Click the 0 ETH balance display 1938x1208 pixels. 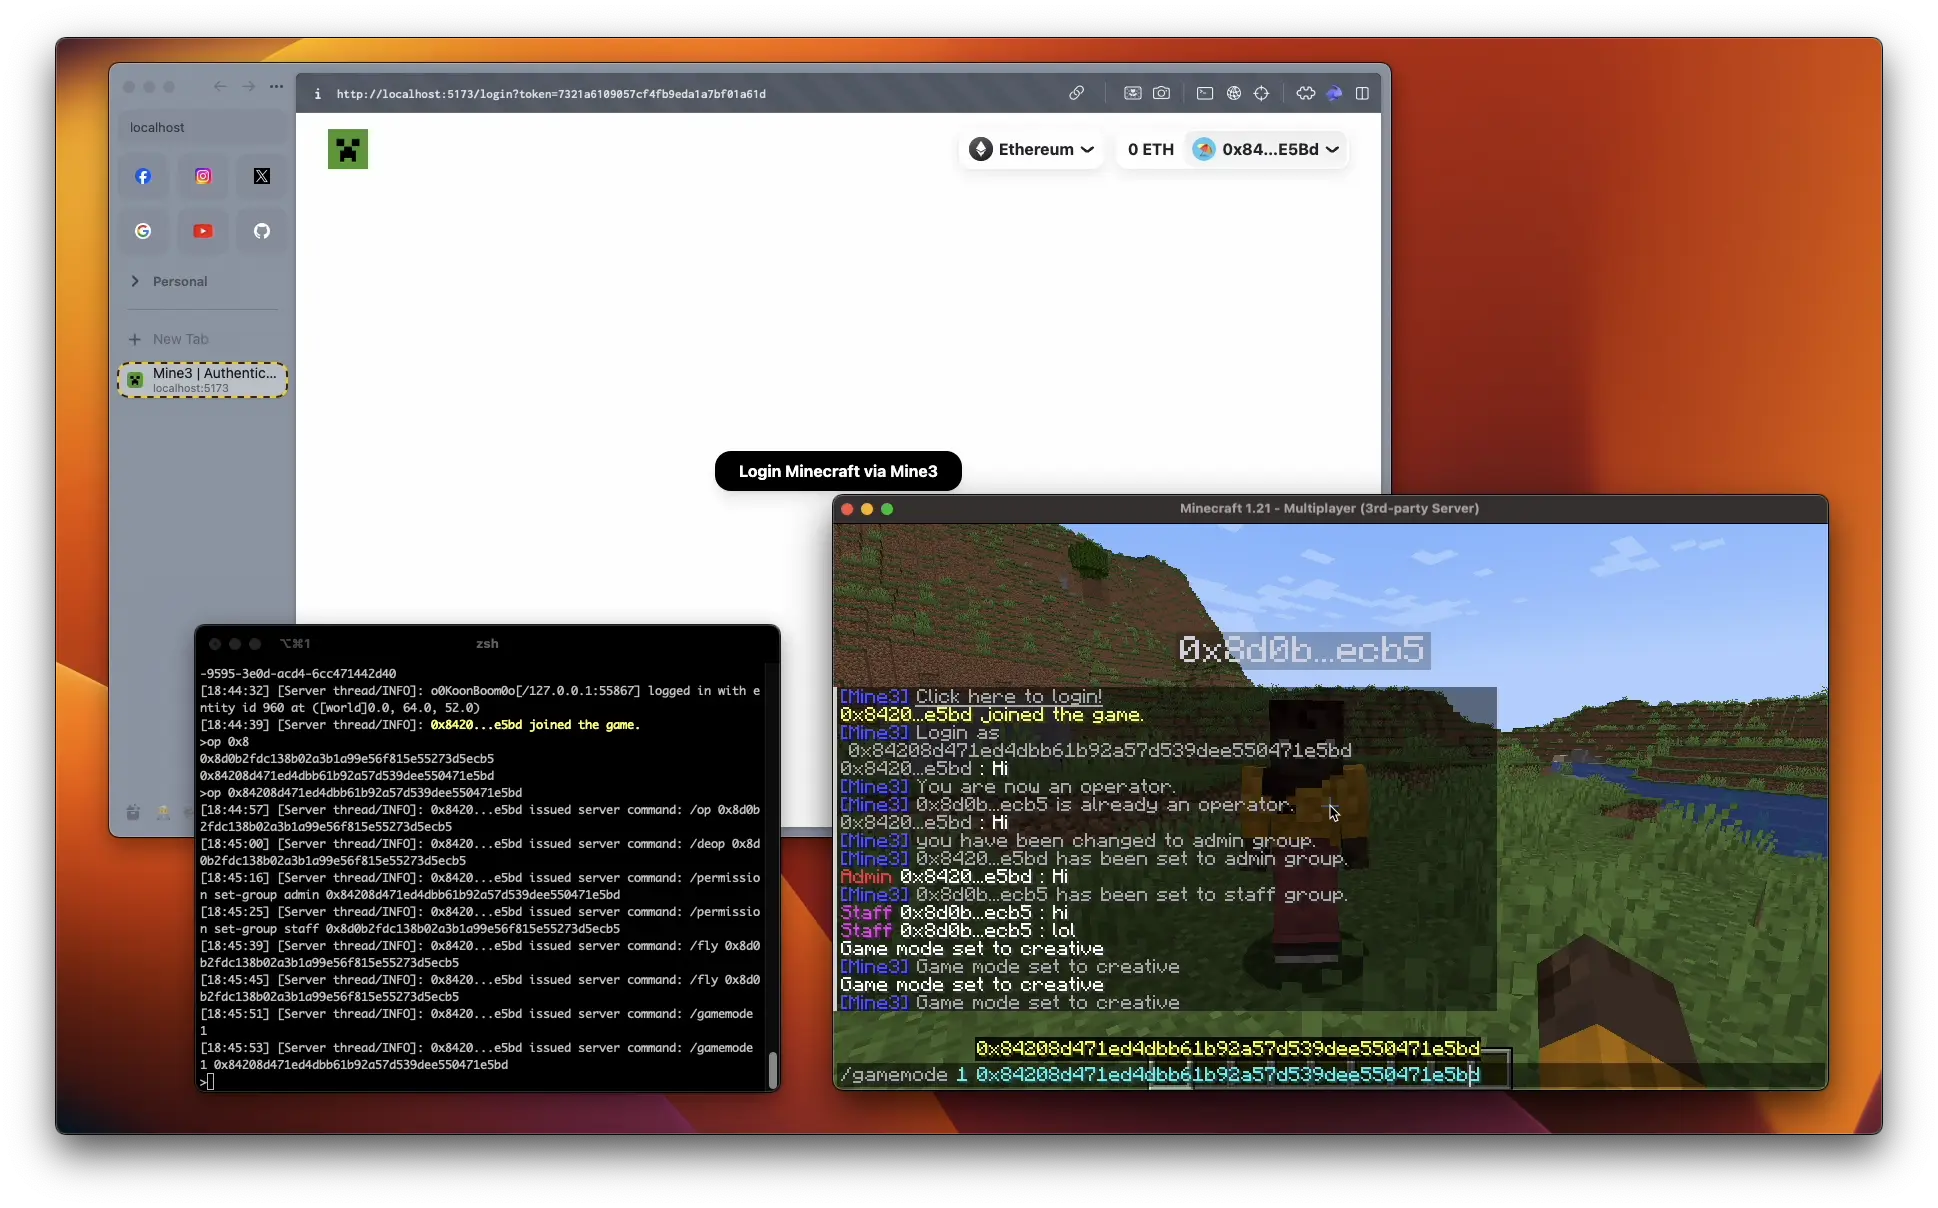tap(1151, 149)
